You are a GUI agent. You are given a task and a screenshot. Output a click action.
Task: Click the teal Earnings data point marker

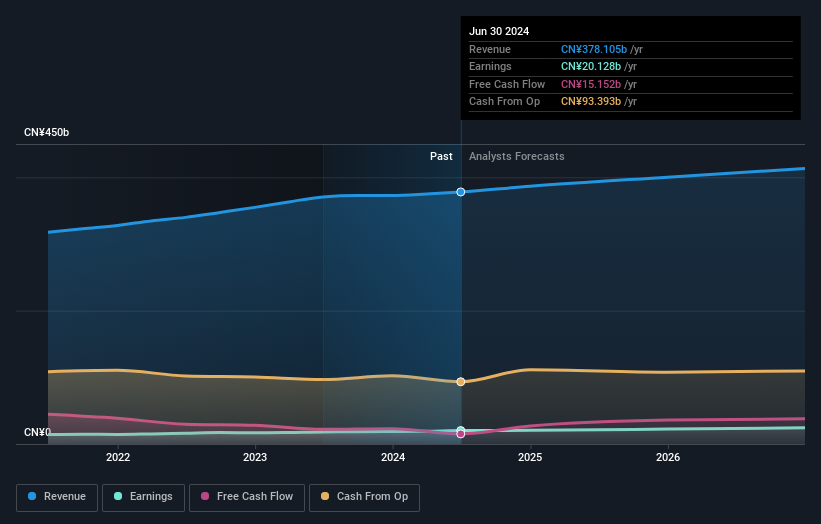[x=461, y=430]
